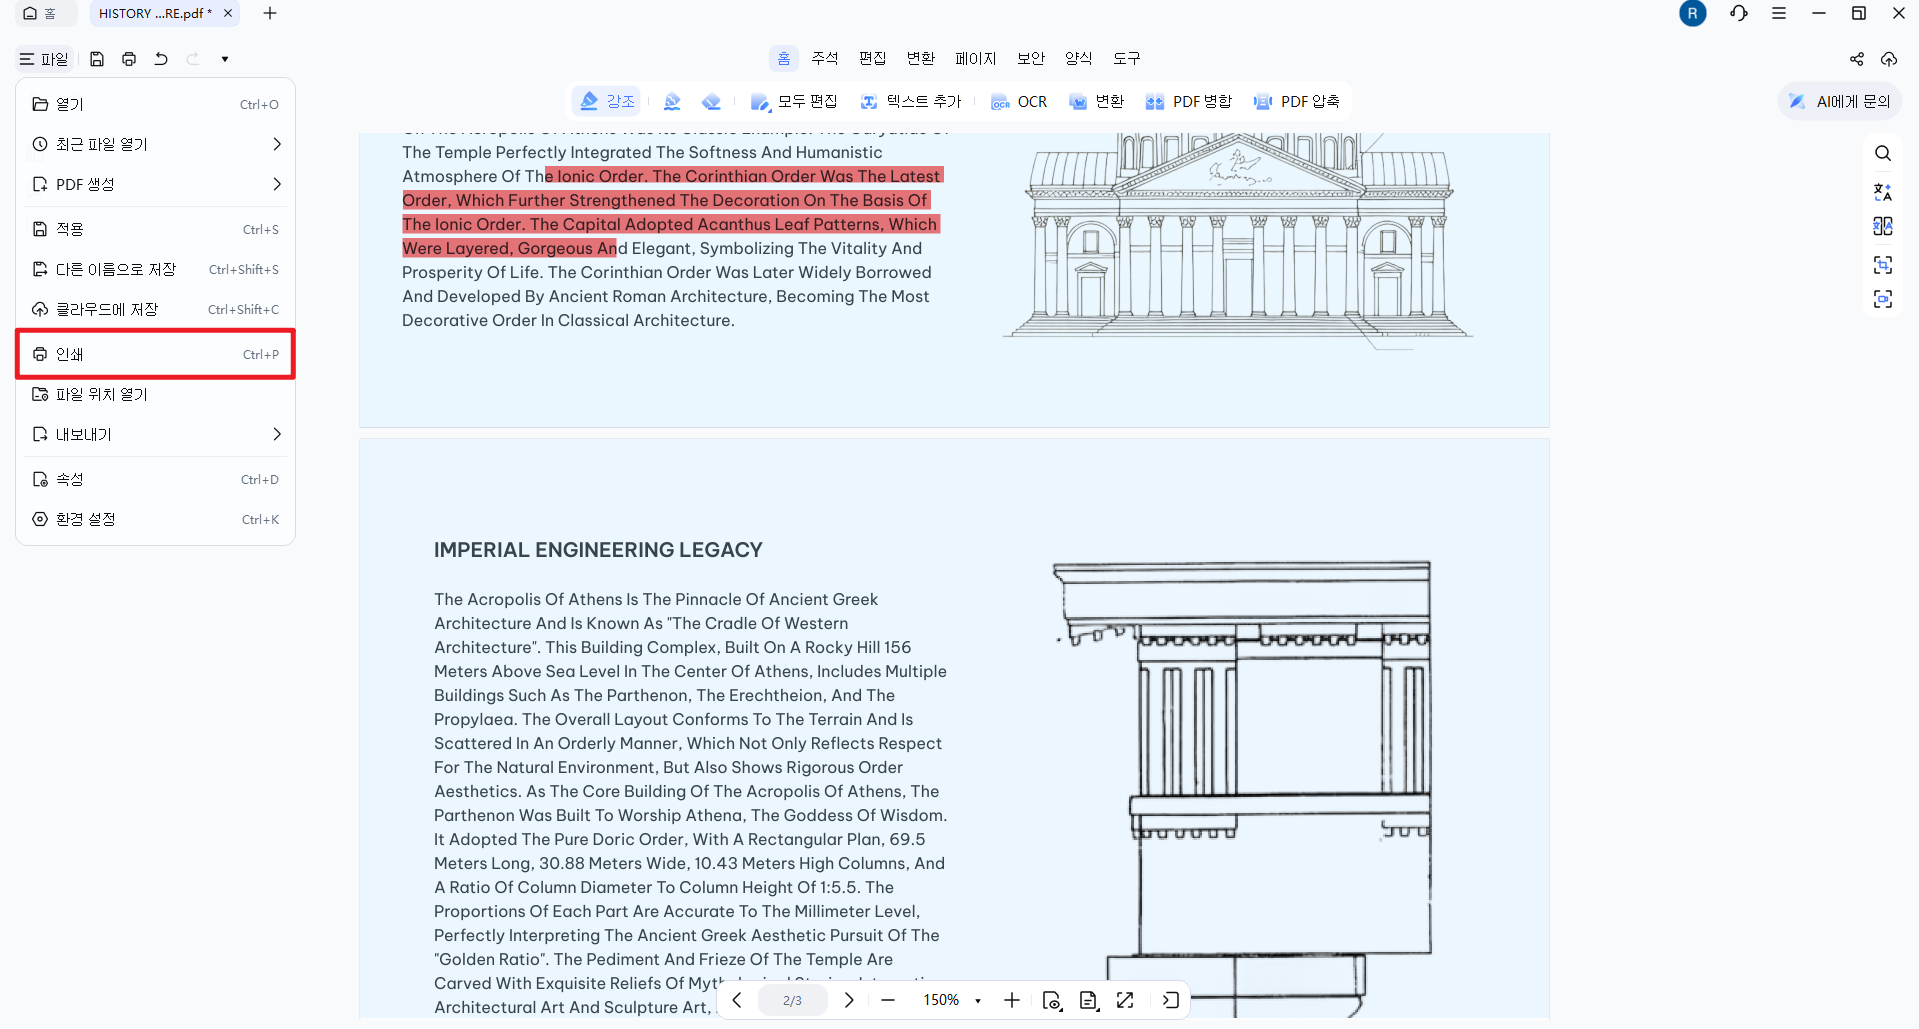Click the column entablature drawing
The image size is (1919, 1029).
[x=1242, y=789]
